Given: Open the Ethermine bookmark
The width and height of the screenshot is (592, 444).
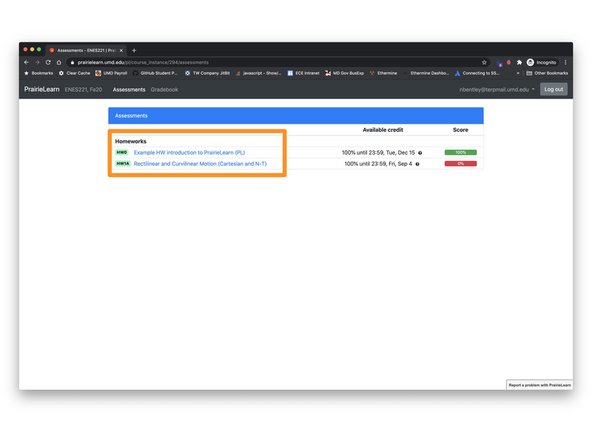Looking at the screenshot, I should pos(384,73).
